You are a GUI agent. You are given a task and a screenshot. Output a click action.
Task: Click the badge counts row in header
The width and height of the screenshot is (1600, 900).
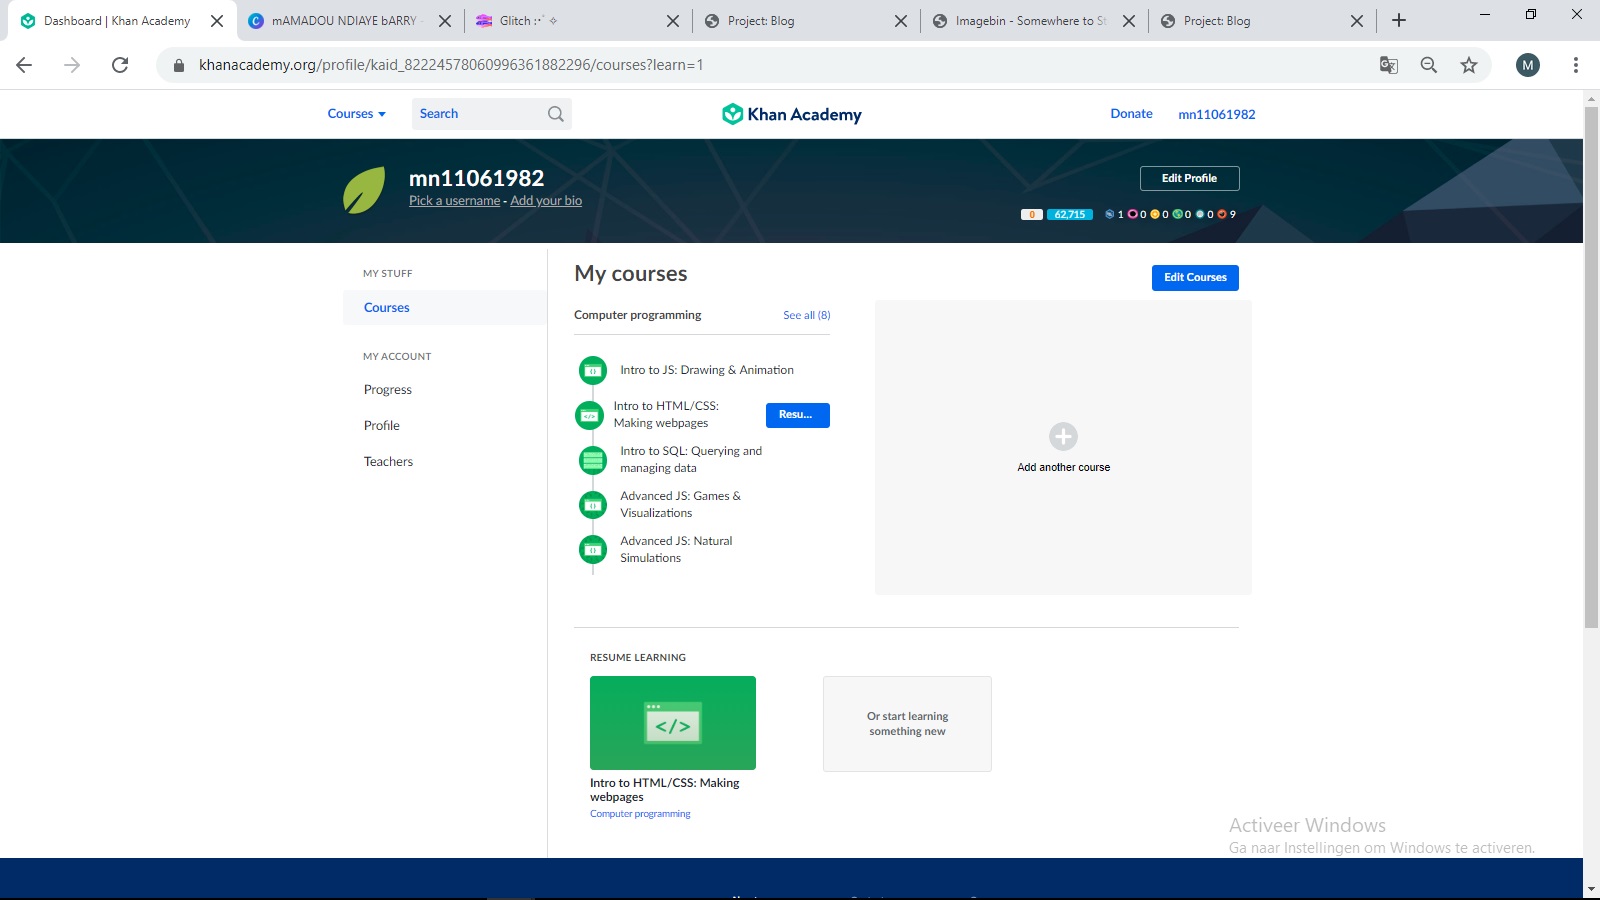point(1170,214)
